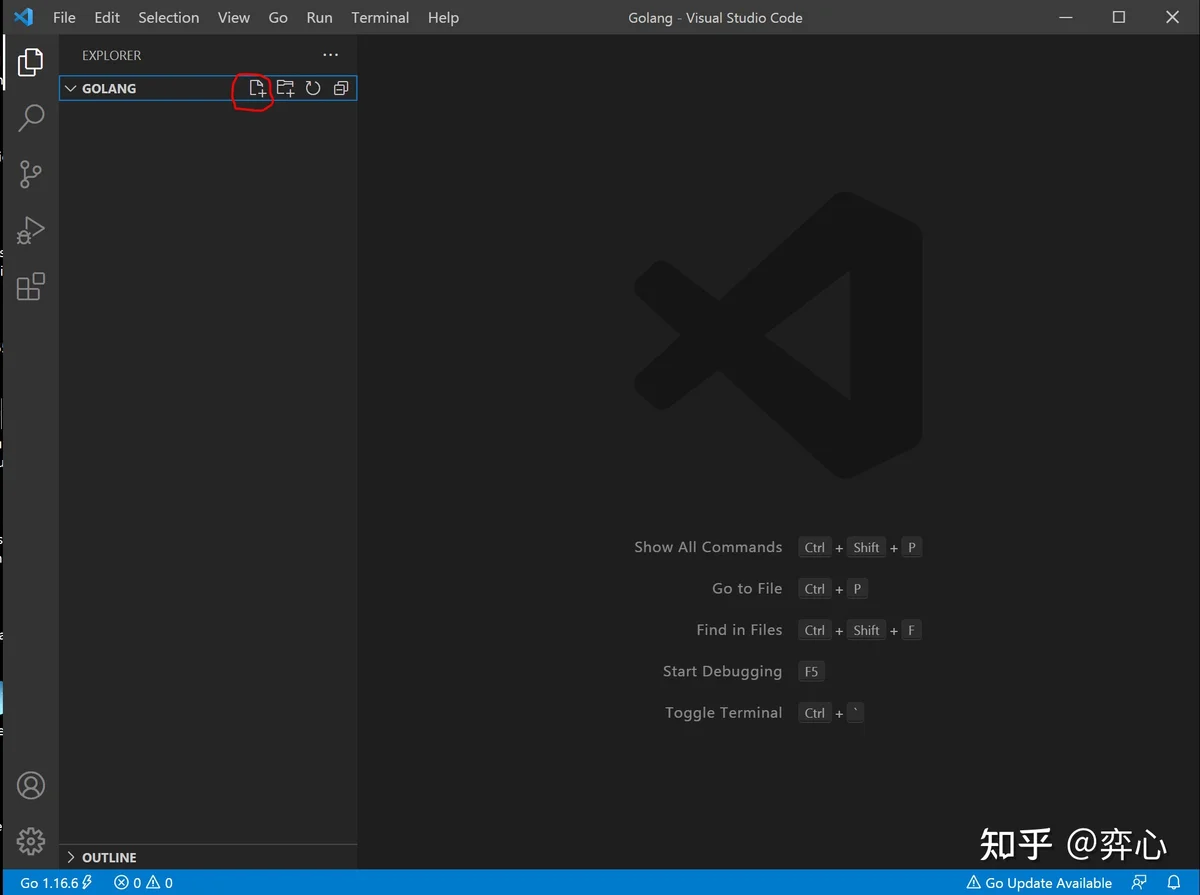Minimize the Visual Studio Code window

pyautogui.click(x=1065, y=17)
